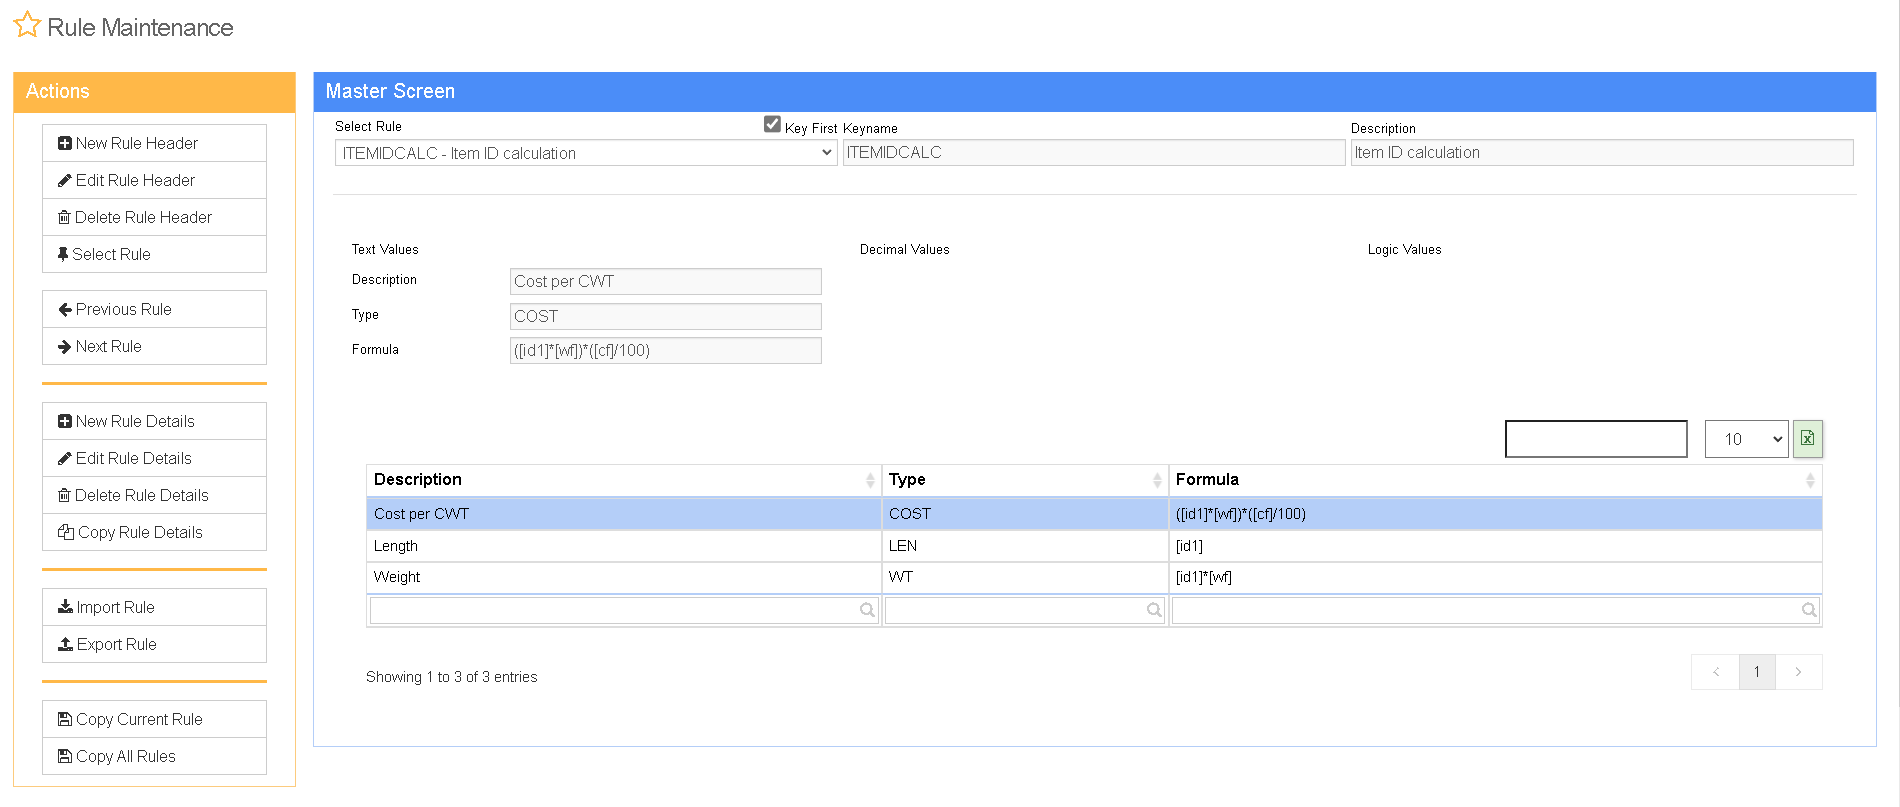This screenshot has height=807, width=1900.
Task: Sort the table by the Description column
Action: tap(624, 480)
